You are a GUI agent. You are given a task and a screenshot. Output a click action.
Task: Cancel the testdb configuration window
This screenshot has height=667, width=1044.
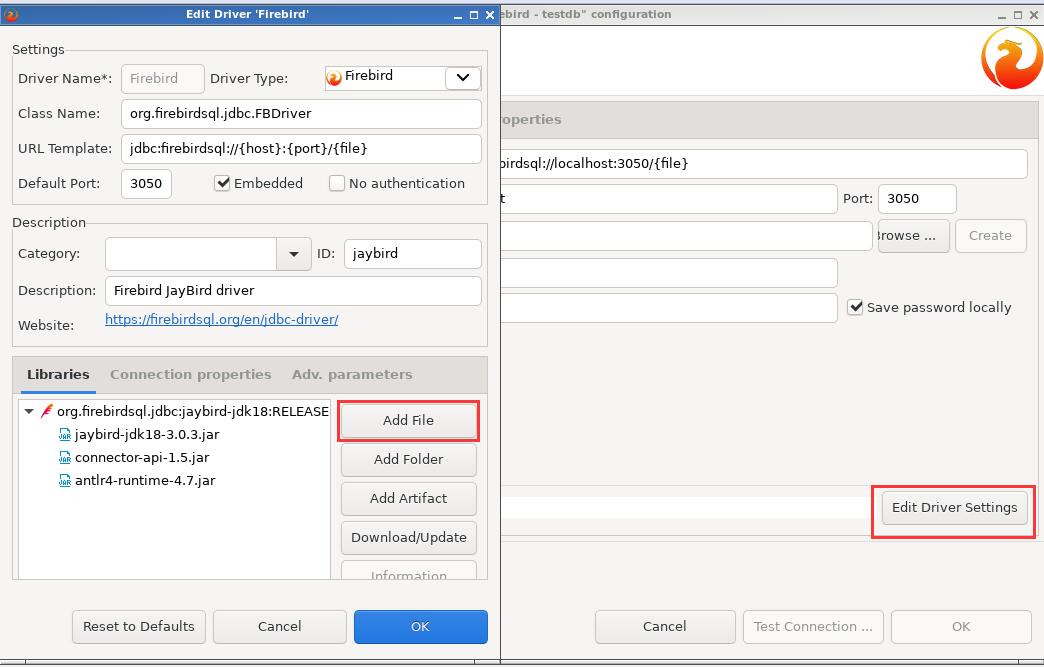[664, 626]
